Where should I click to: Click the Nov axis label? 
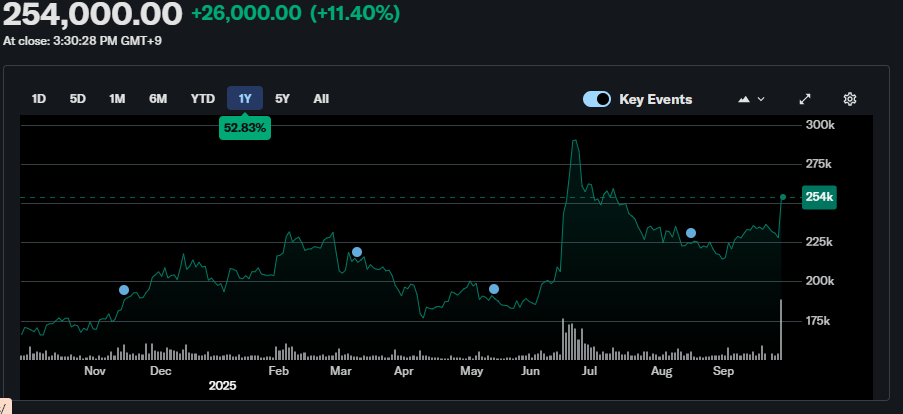tap(95, 371)
